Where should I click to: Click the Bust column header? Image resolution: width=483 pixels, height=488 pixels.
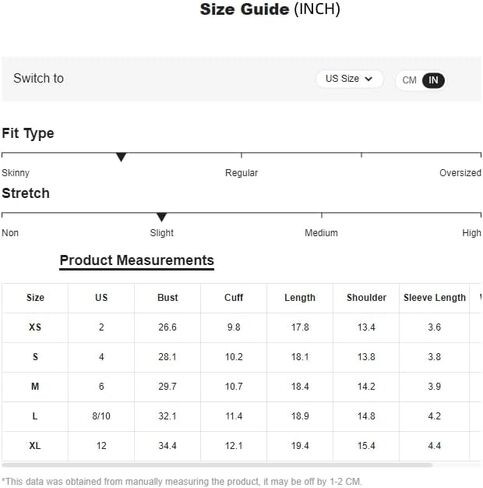pos(168,298)
